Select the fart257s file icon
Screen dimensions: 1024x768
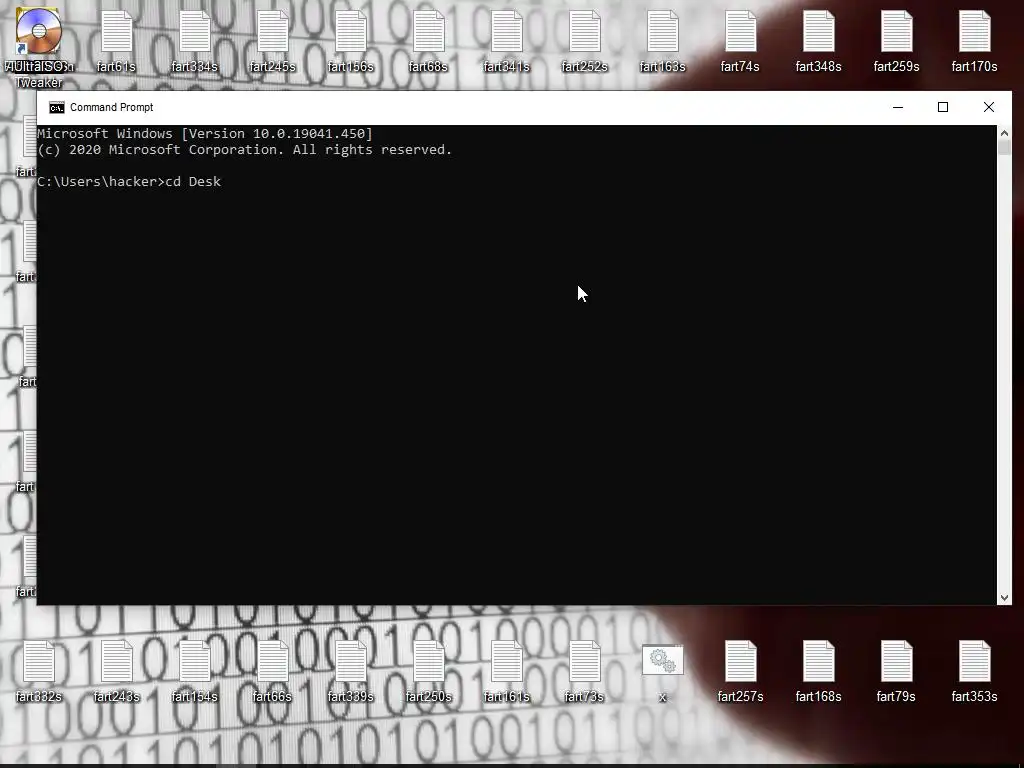click(x=741, y=662)
